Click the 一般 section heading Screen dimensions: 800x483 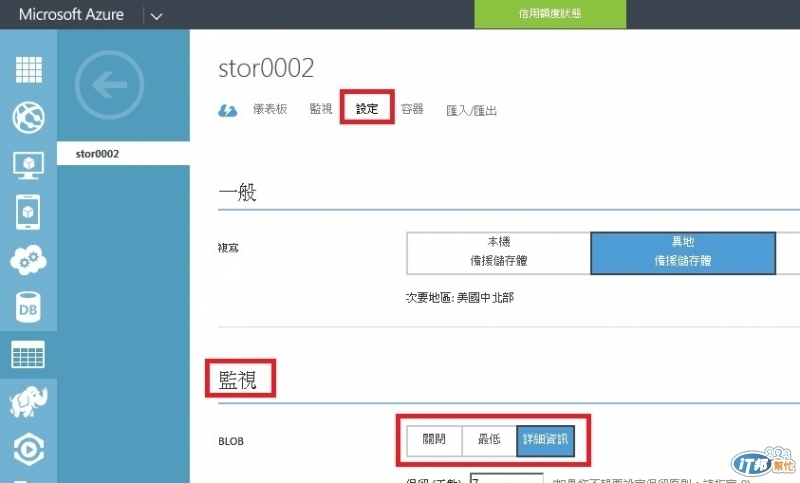[238, 192]
